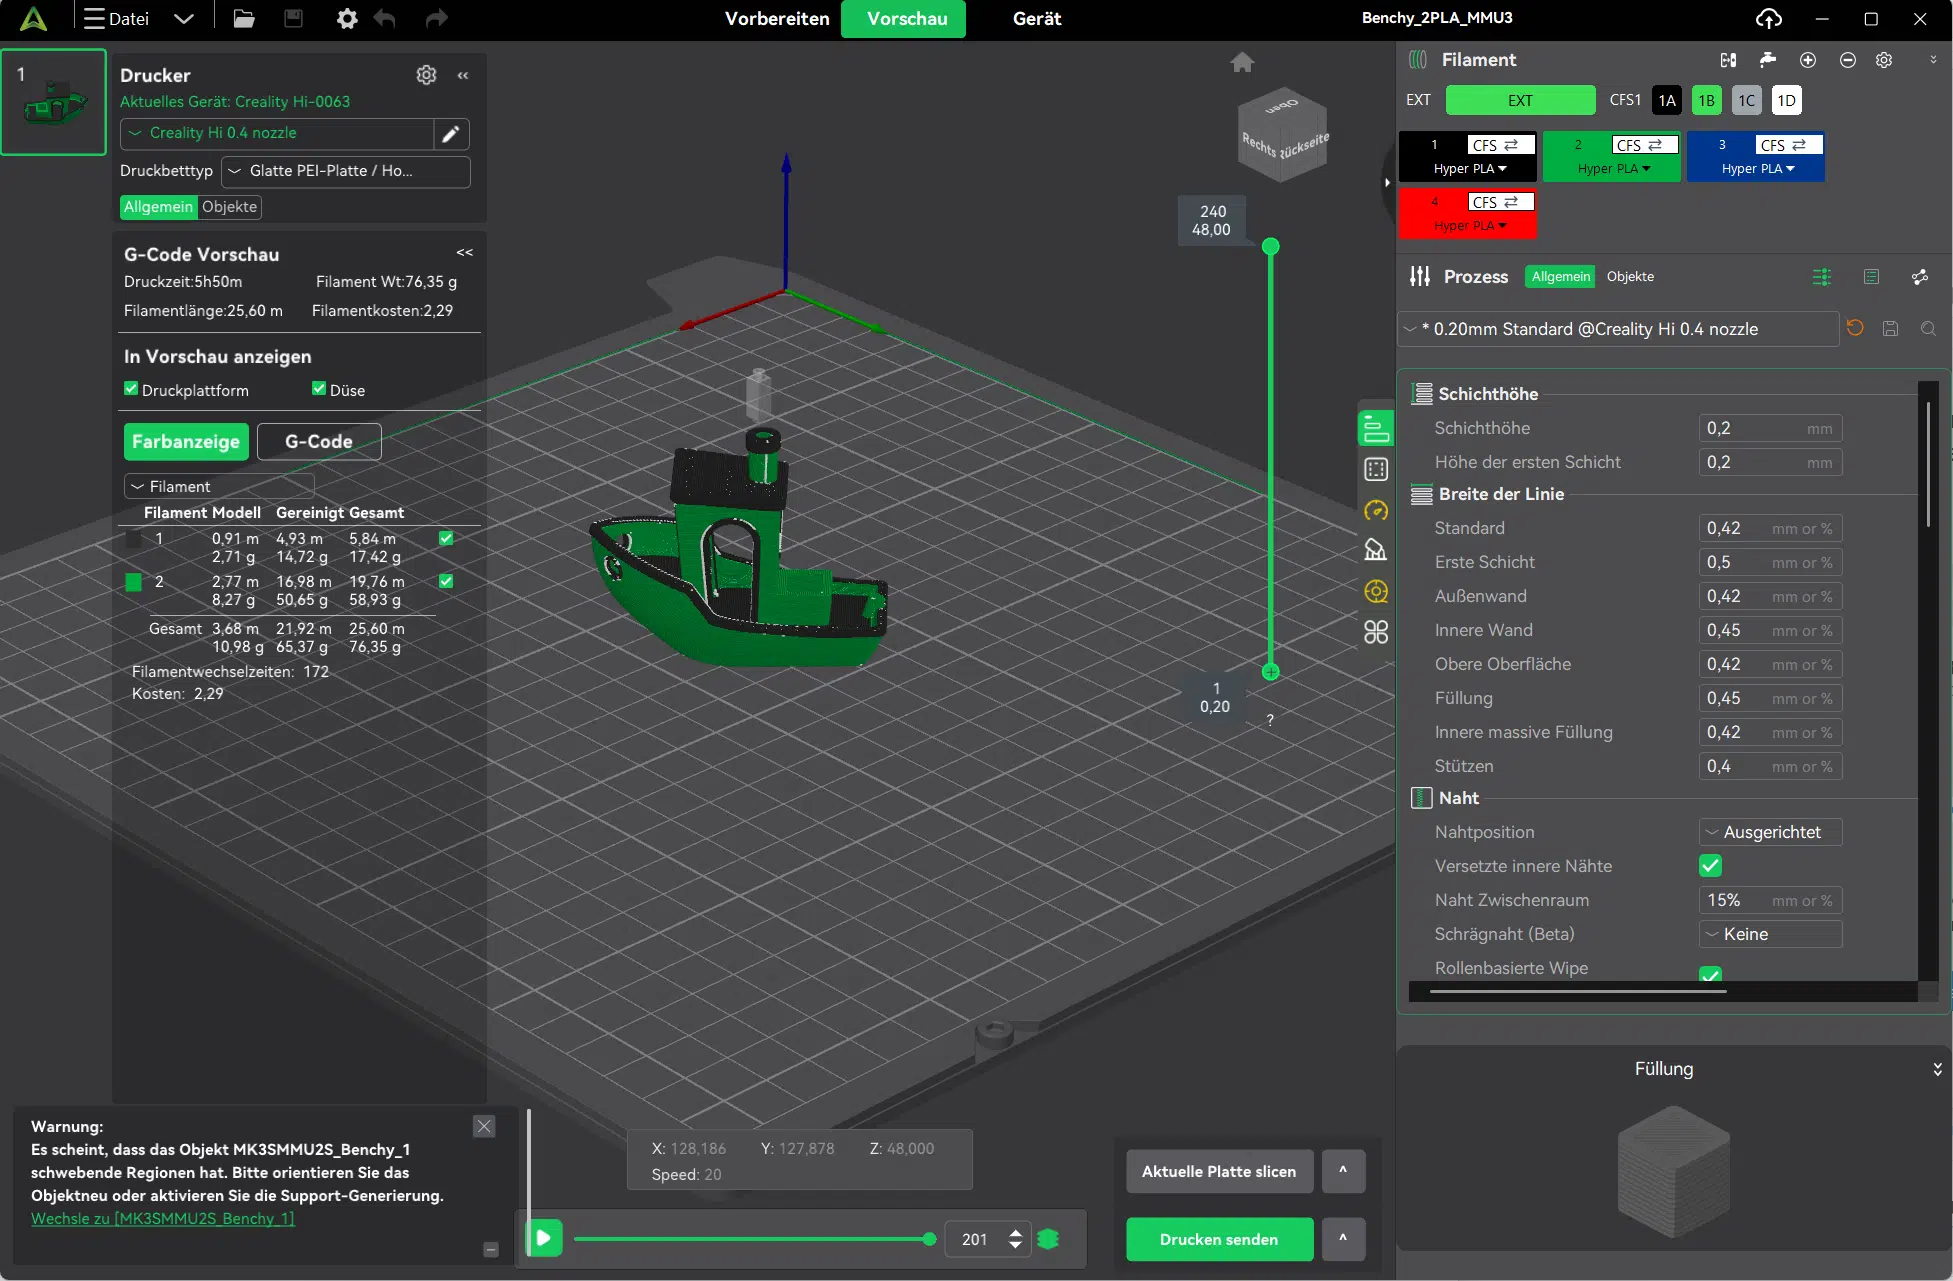Open project folder icon in top bar

click(x=244, y=18)
